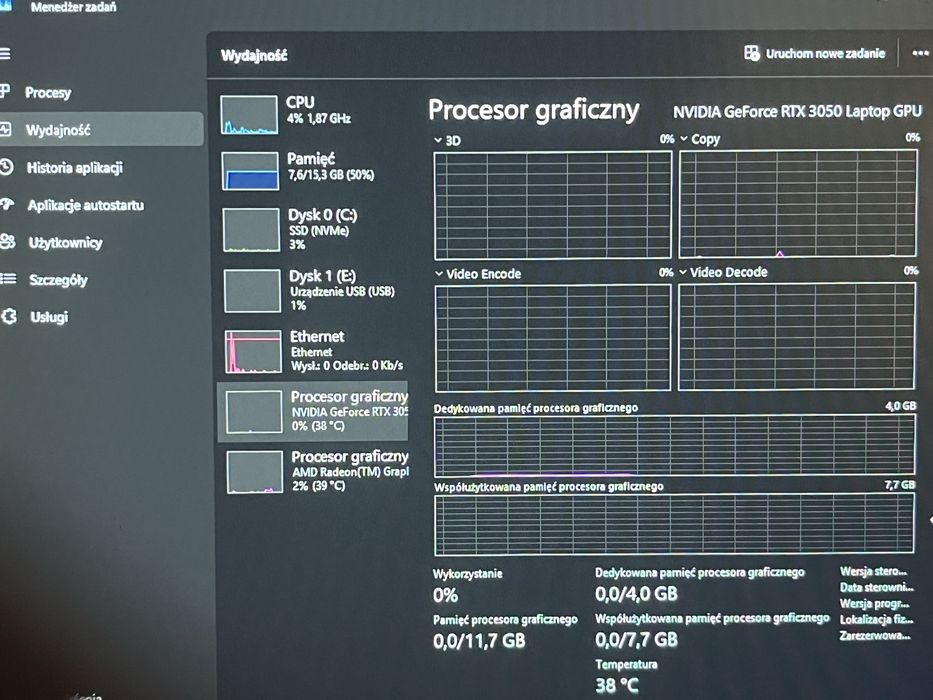Click the Usługi gear icon
The width and height of the screenshot is (933, 700).
[10, 316]
